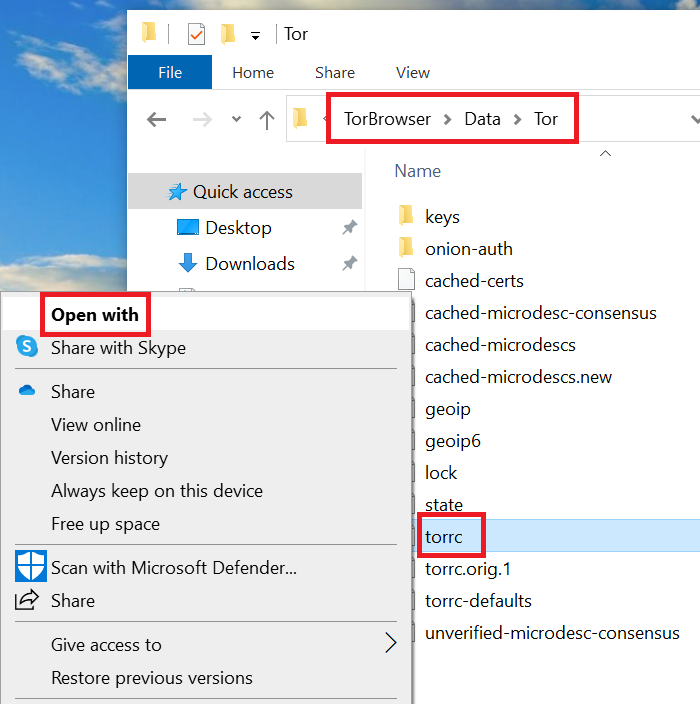Click the Quick access star icon

pos(177,192)
